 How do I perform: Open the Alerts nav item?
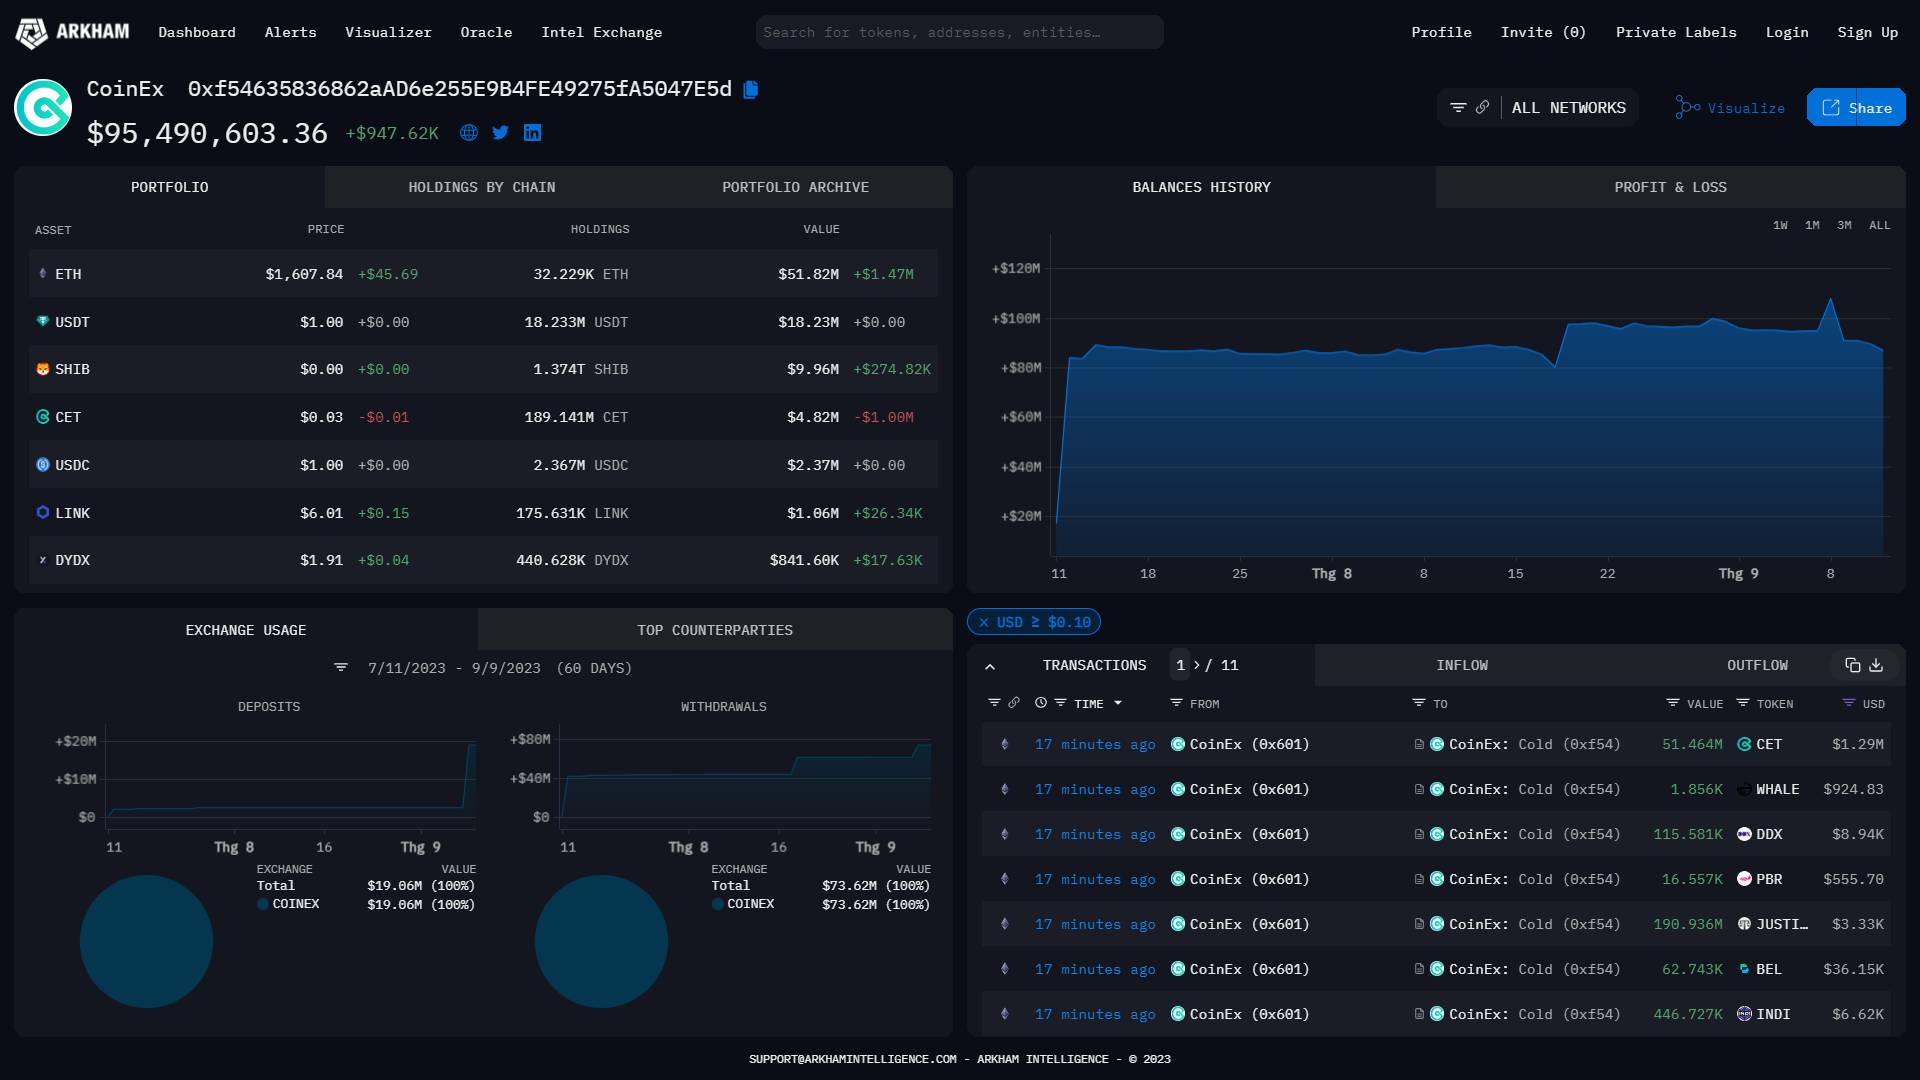point(291,33)
